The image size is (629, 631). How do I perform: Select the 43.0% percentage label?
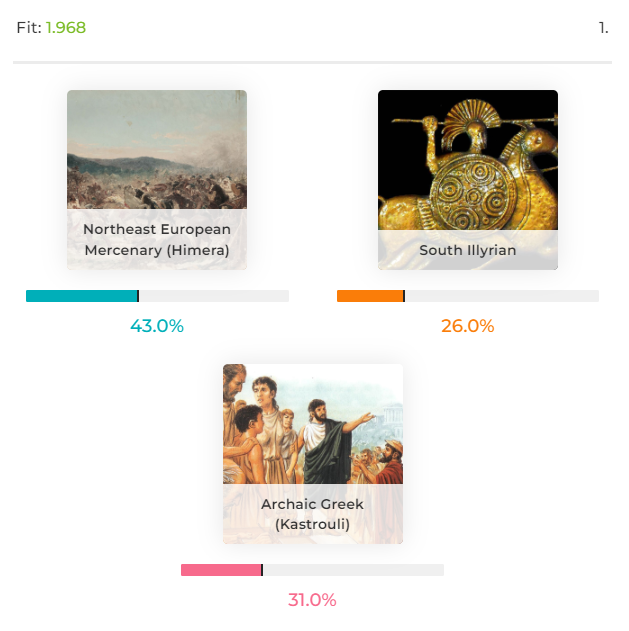[157, 326]
